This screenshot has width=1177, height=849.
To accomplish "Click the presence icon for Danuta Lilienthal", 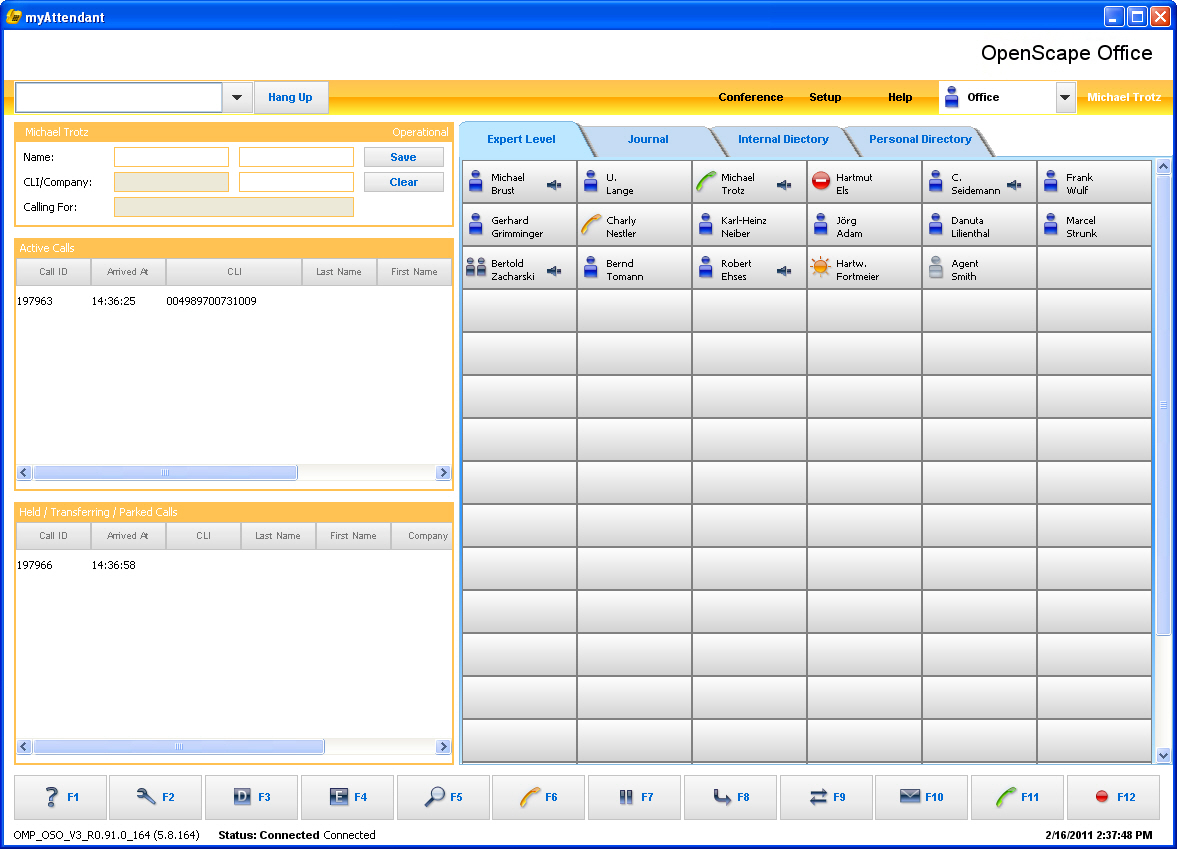I will tap(935, 224).
